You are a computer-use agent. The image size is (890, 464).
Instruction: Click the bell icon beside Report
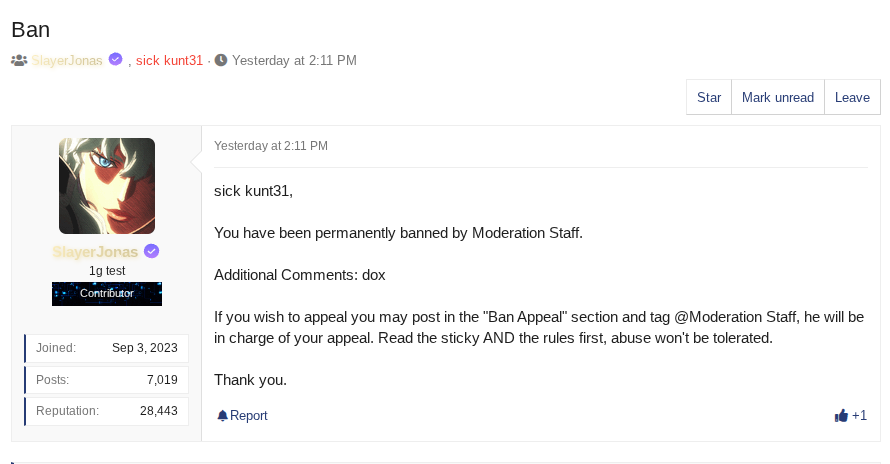222,416
